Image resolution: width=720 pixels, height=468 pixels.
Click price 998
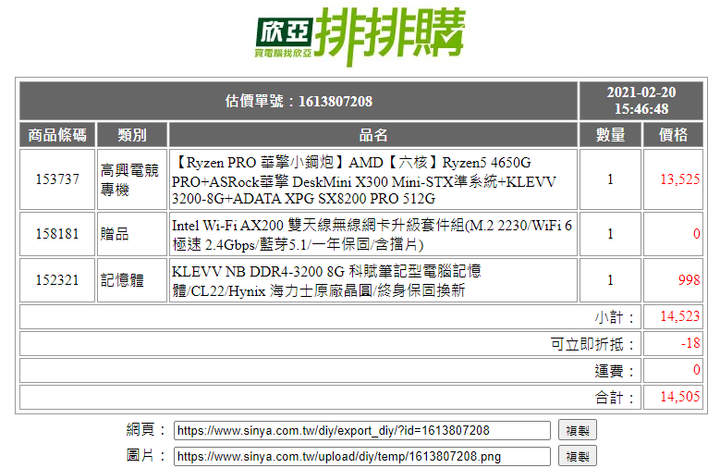pos(689,280)
